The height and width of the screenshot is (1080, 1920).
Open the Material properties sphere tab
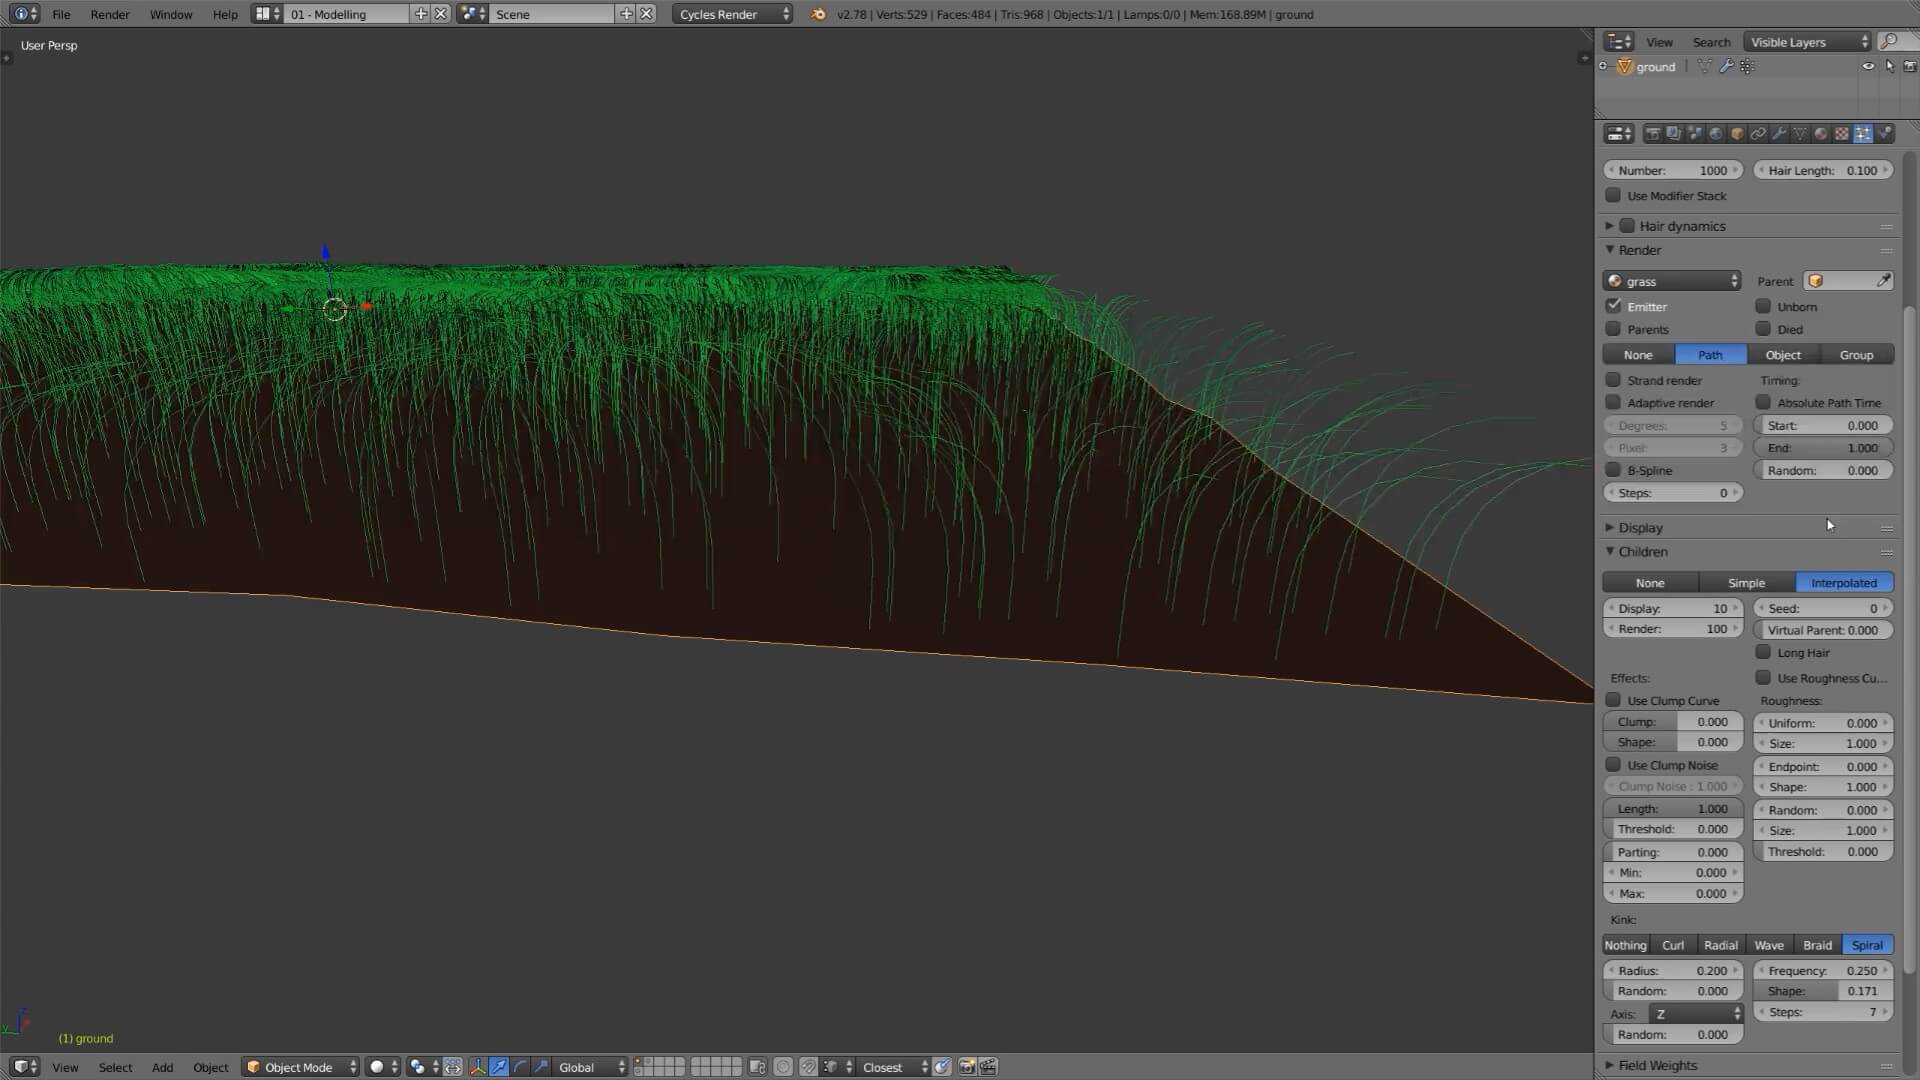pyautogui.click(x=1821, y=133)
